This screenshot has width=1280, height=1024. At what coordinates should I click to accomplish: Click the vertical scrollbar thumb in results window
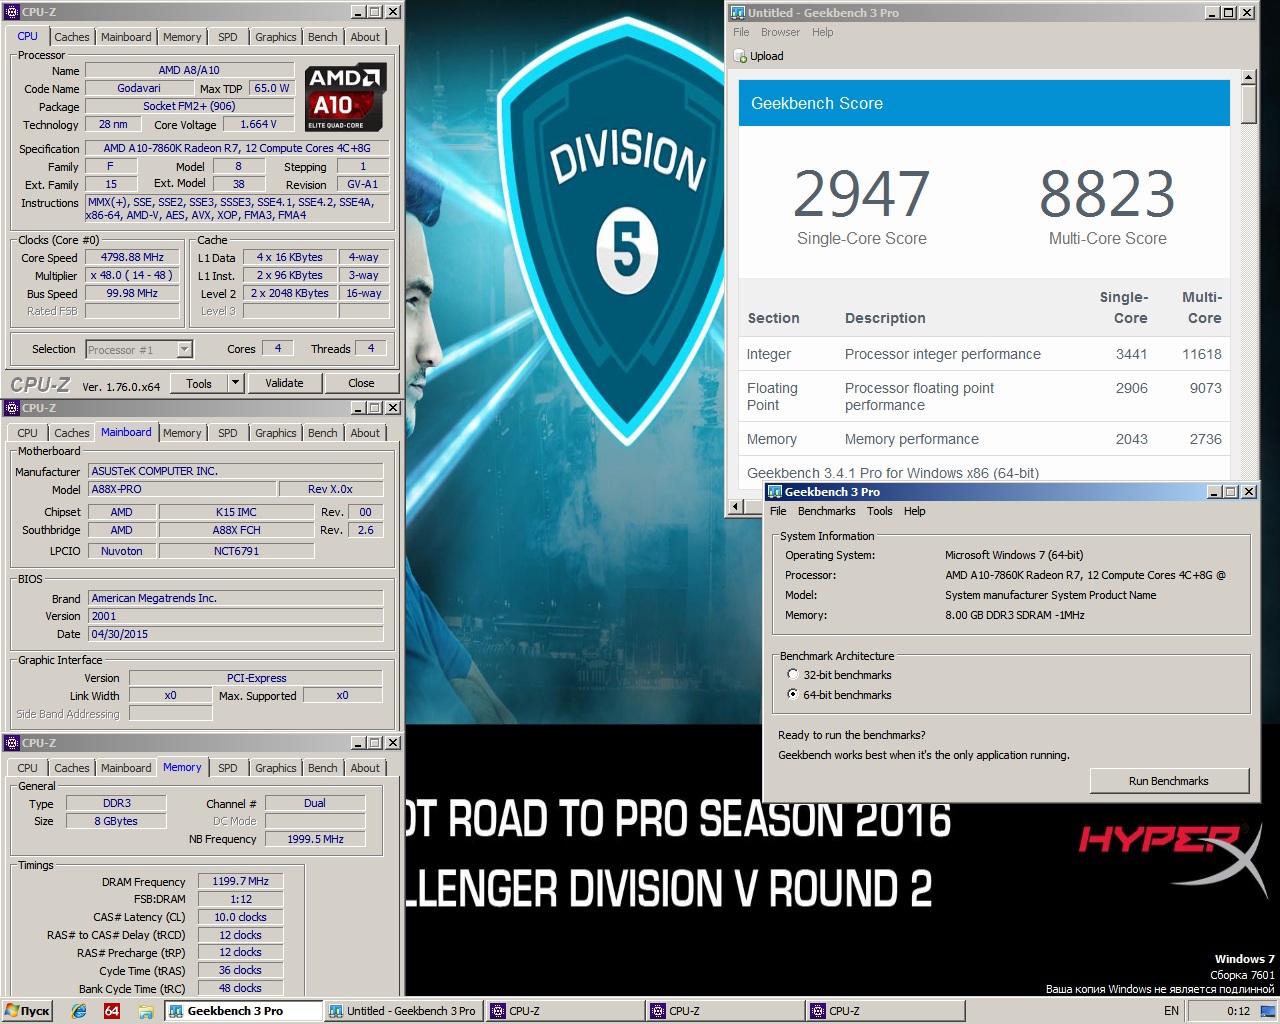click(x=1248, y=105)
